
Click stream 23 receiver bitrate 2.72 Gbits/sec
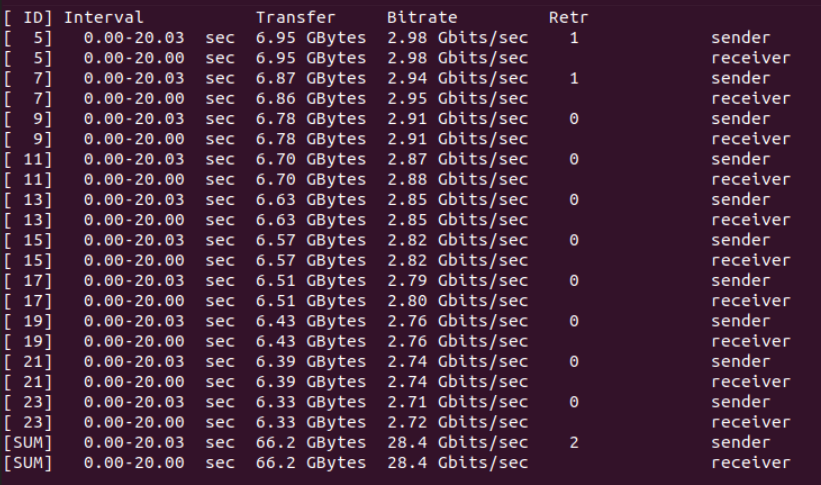tap(458, 422)
